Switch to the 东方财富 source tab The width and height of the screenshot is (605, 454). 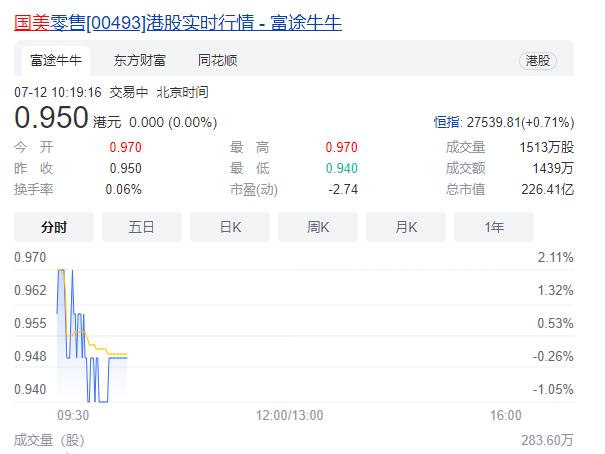pyautogui.click(x=140, y=60)
